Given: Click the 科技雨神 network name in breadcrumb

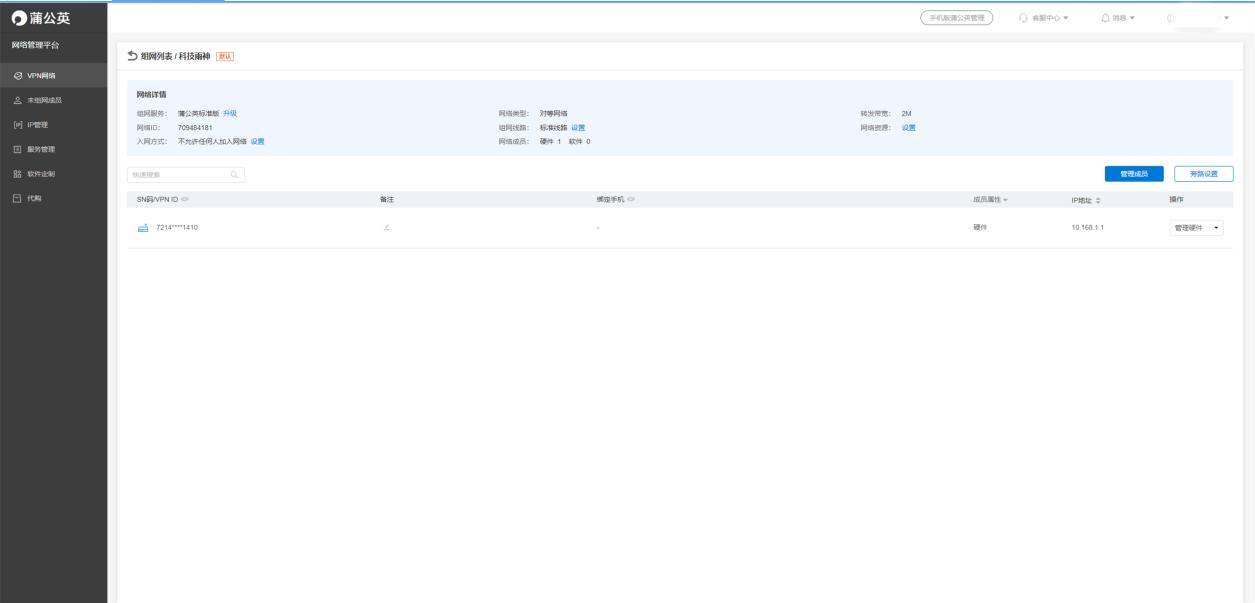Looking at the screenshot, I should click(x=195, y=56).
